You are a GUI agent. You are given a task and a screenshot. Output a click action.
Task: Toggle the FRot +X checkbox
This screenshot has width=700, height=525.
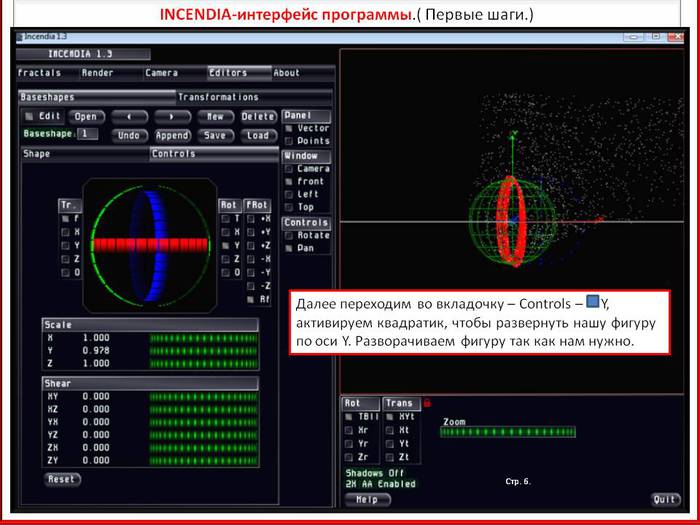[251, 219]
